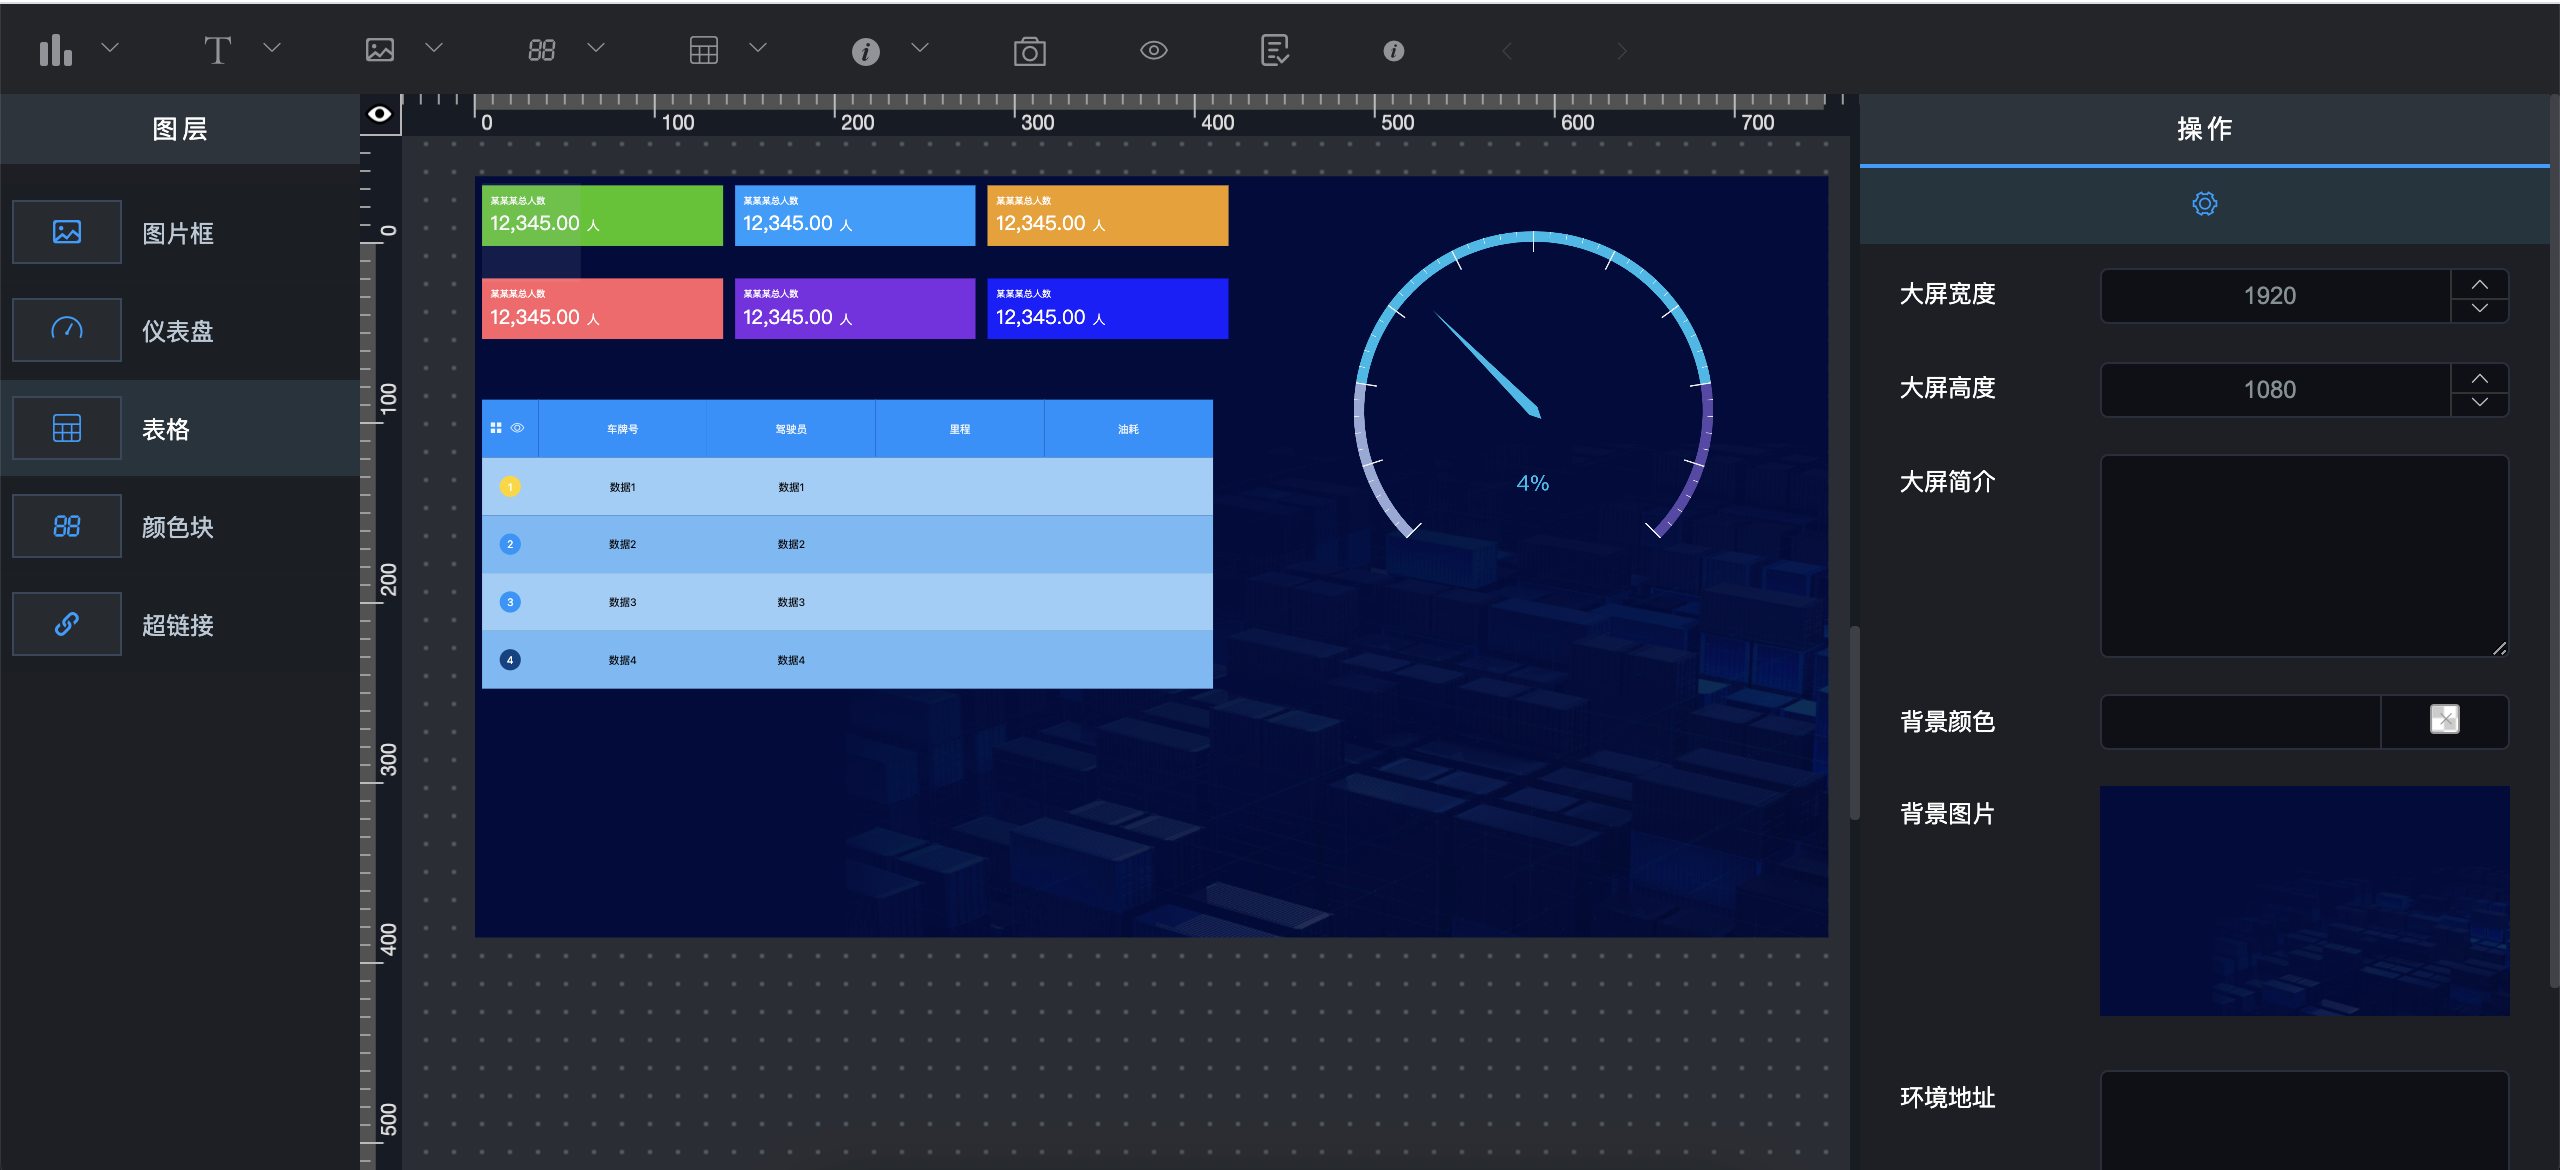Expand the chart tool dropdown arrow
The image size is (2560, 1170).
[x=110, y=47]
